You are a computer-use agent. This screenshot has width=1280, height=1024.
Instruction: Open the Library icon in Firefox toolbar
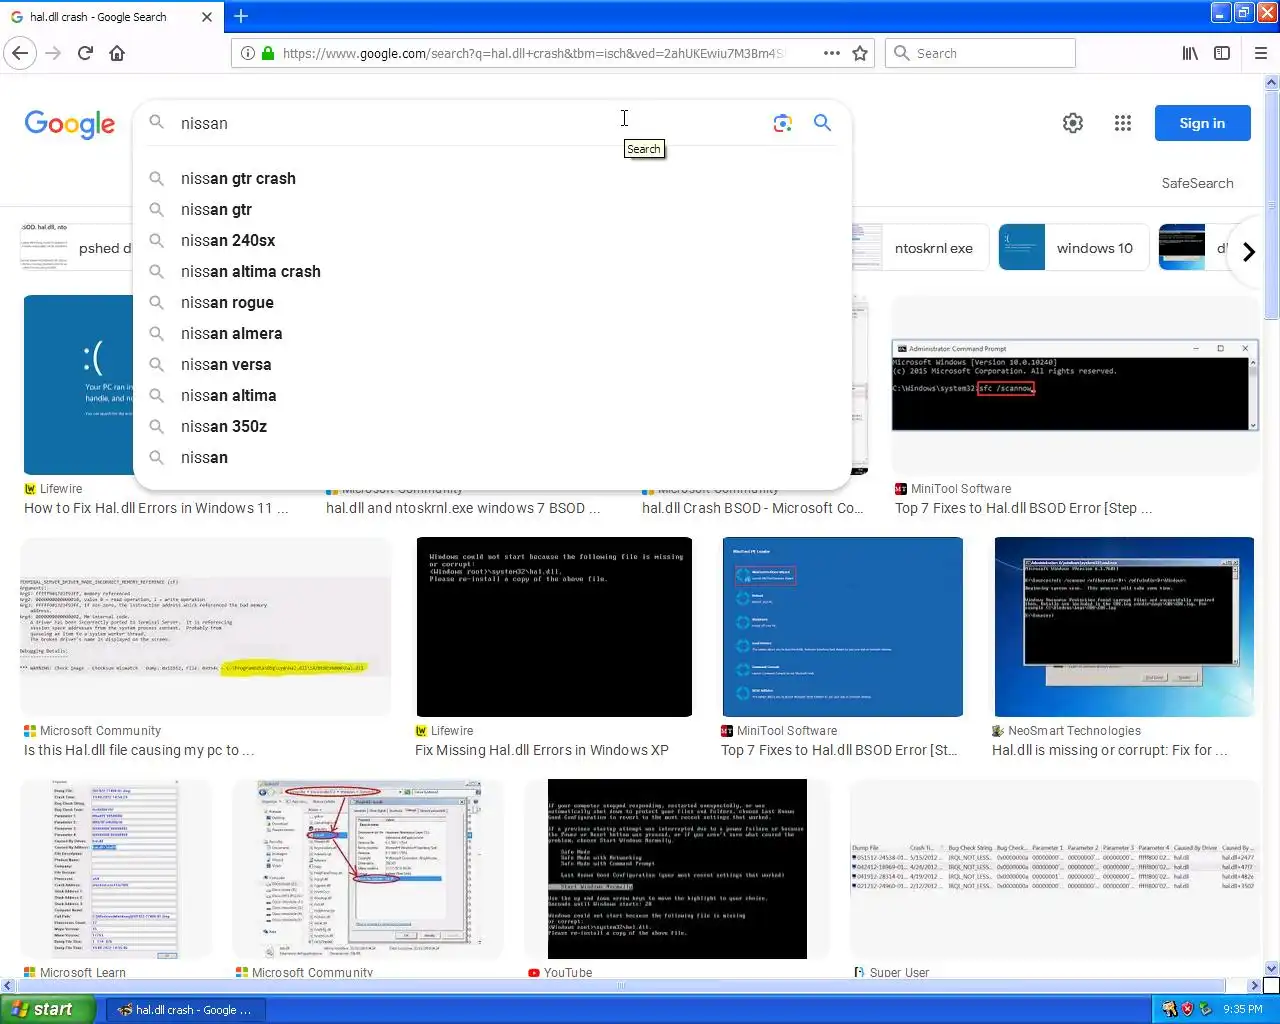click(x=1190, y=53)
